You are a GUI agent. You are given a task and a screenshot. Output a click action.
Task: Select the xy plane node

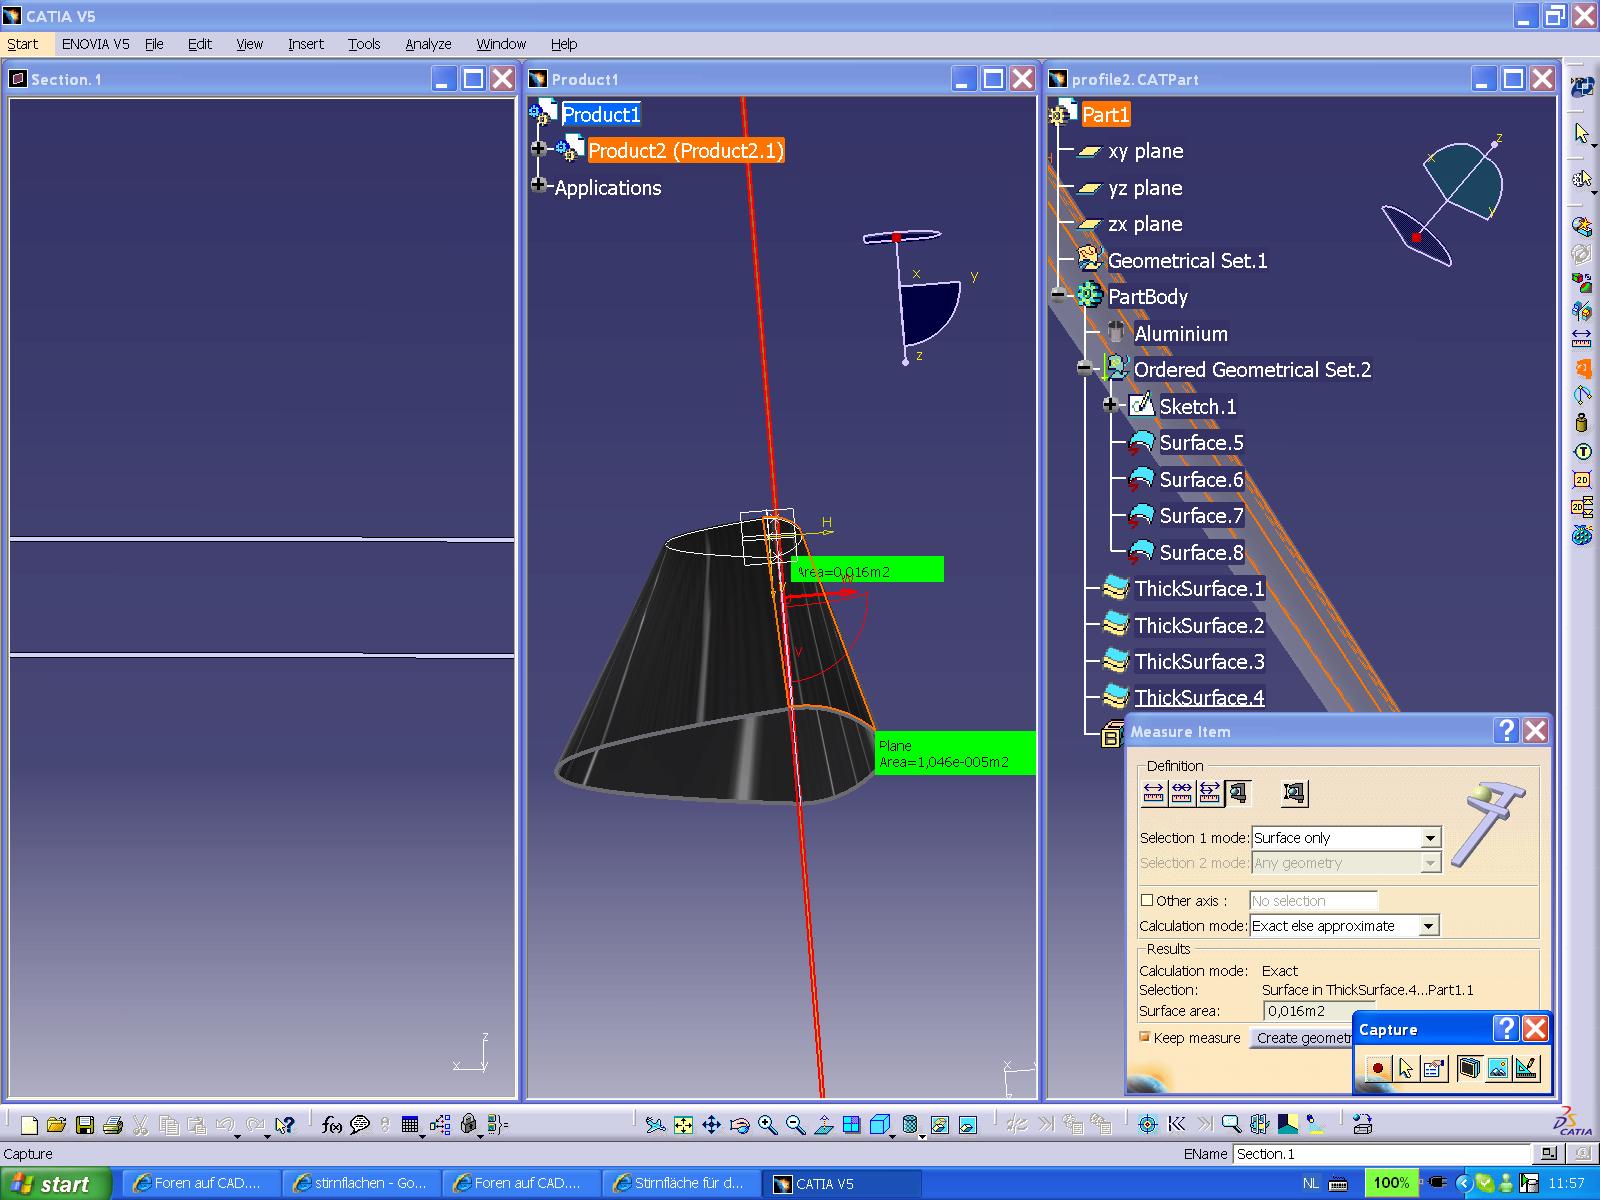pyautogui.click(x=1145, y=151)
